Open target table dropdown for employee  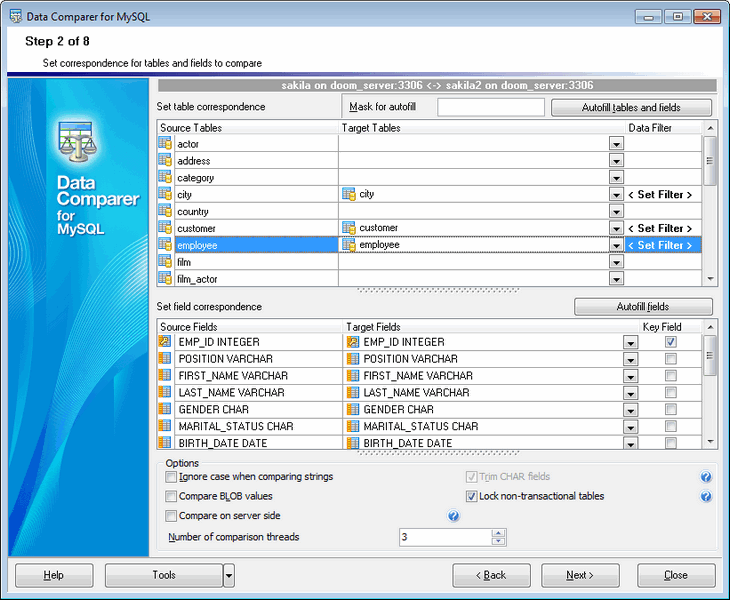[x=616, y=245]
